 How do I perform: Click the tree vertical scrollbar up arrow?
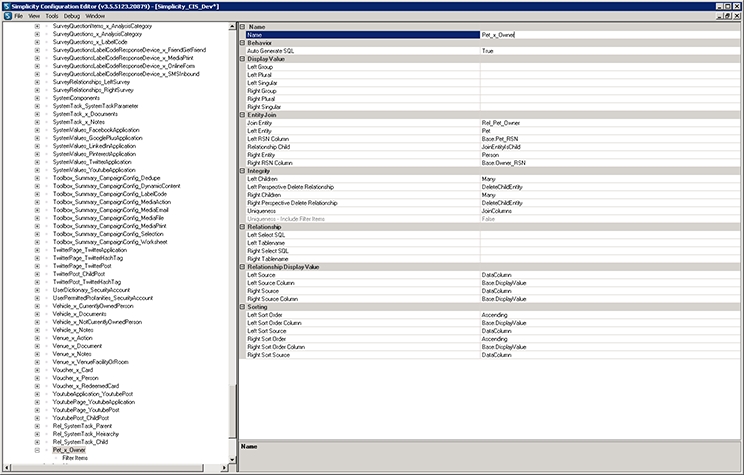pyautogui.click(x=232, y=27)
